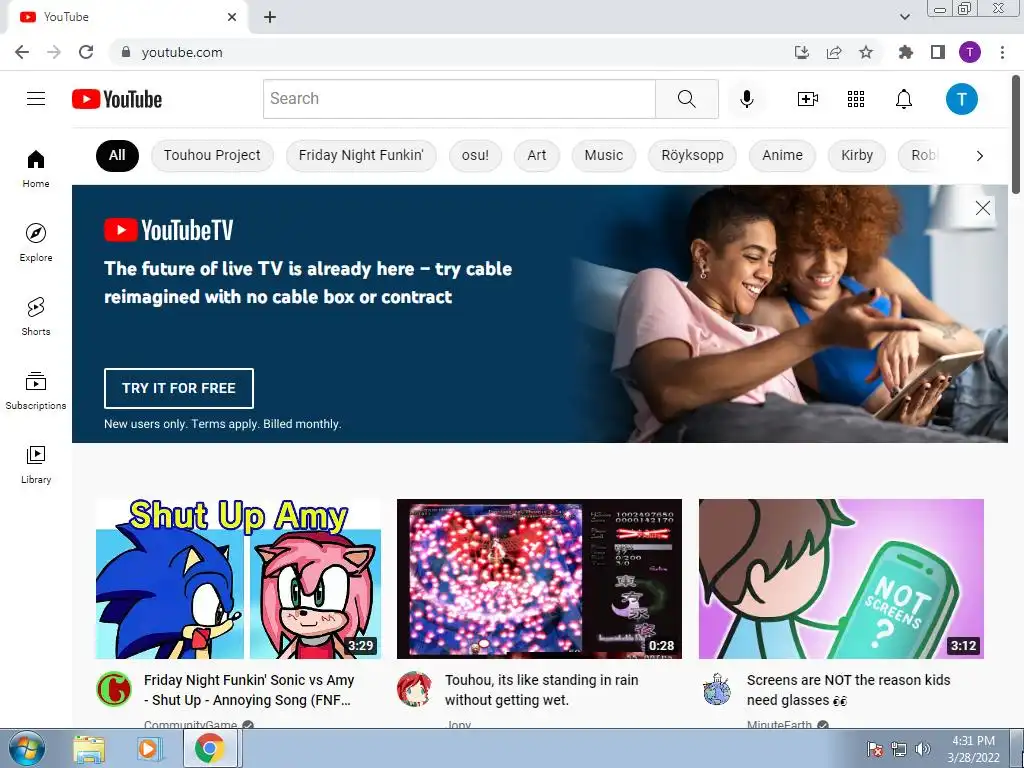
Task: Open Chrome extensions puzzle icon
Action: 906,52
